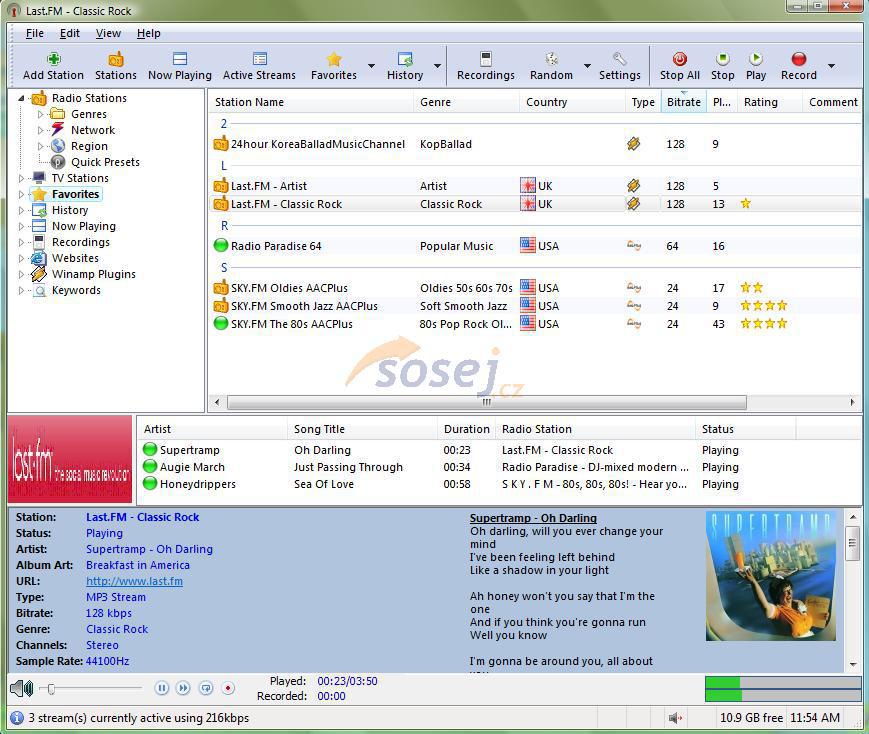Click the round record dot button in player

[228, 689]
